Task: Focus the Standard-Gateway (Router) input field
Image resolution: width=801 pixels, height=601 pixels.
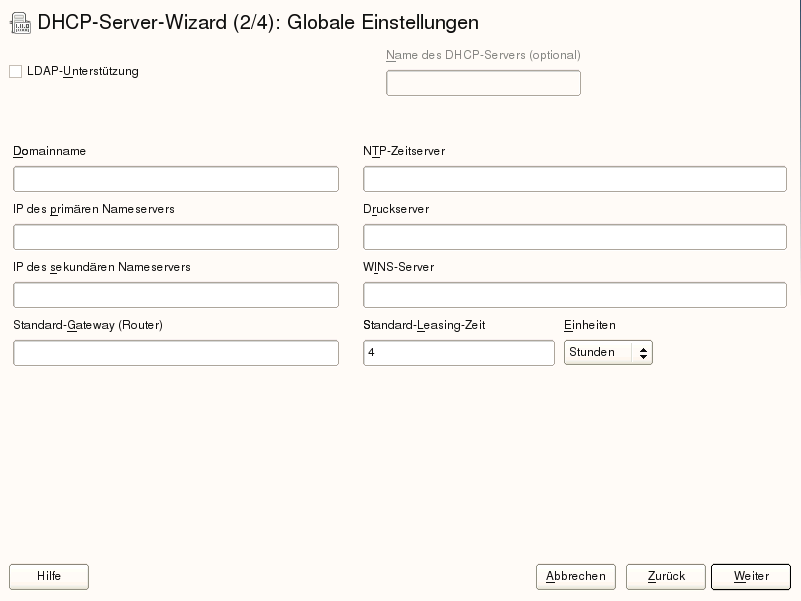Action: pos(176,353)
